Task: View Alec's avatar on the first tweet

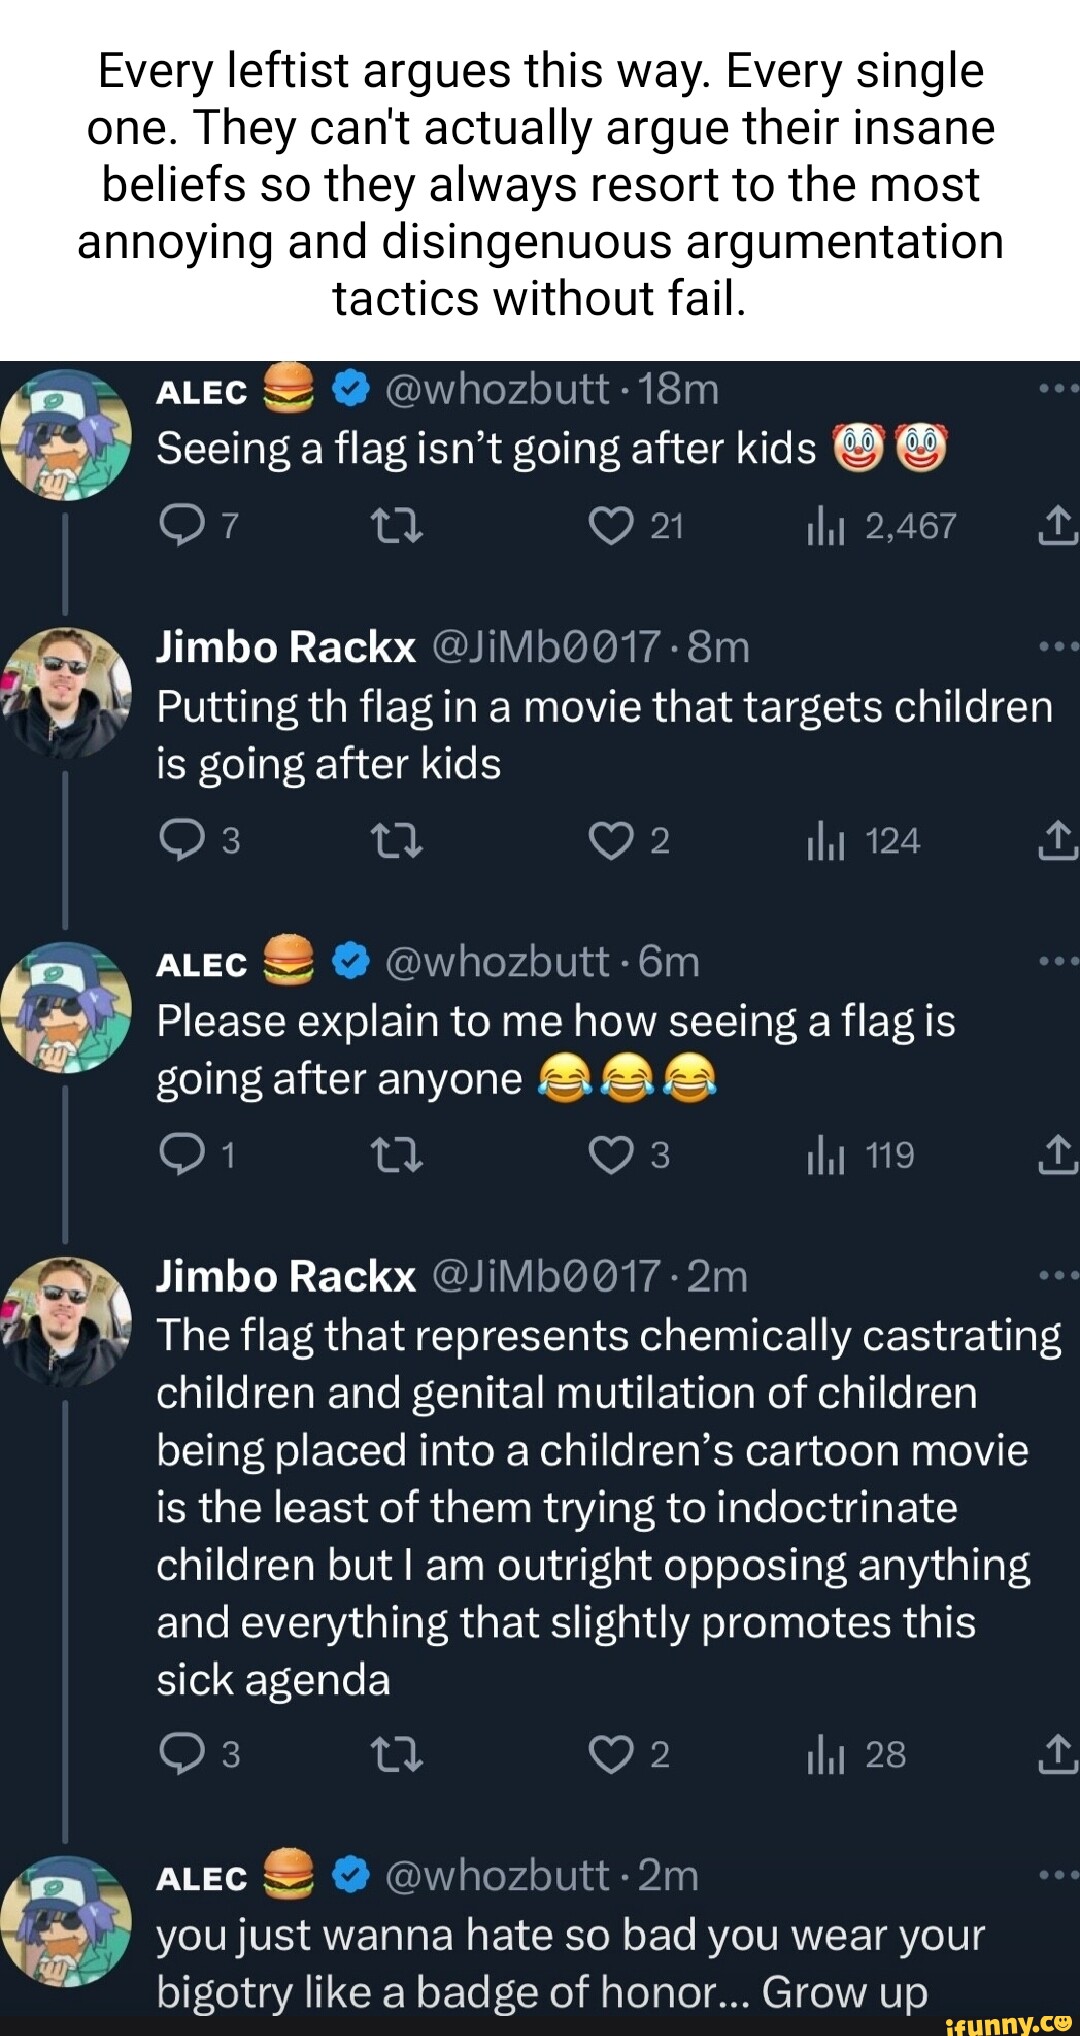Action: pos(66,435)
